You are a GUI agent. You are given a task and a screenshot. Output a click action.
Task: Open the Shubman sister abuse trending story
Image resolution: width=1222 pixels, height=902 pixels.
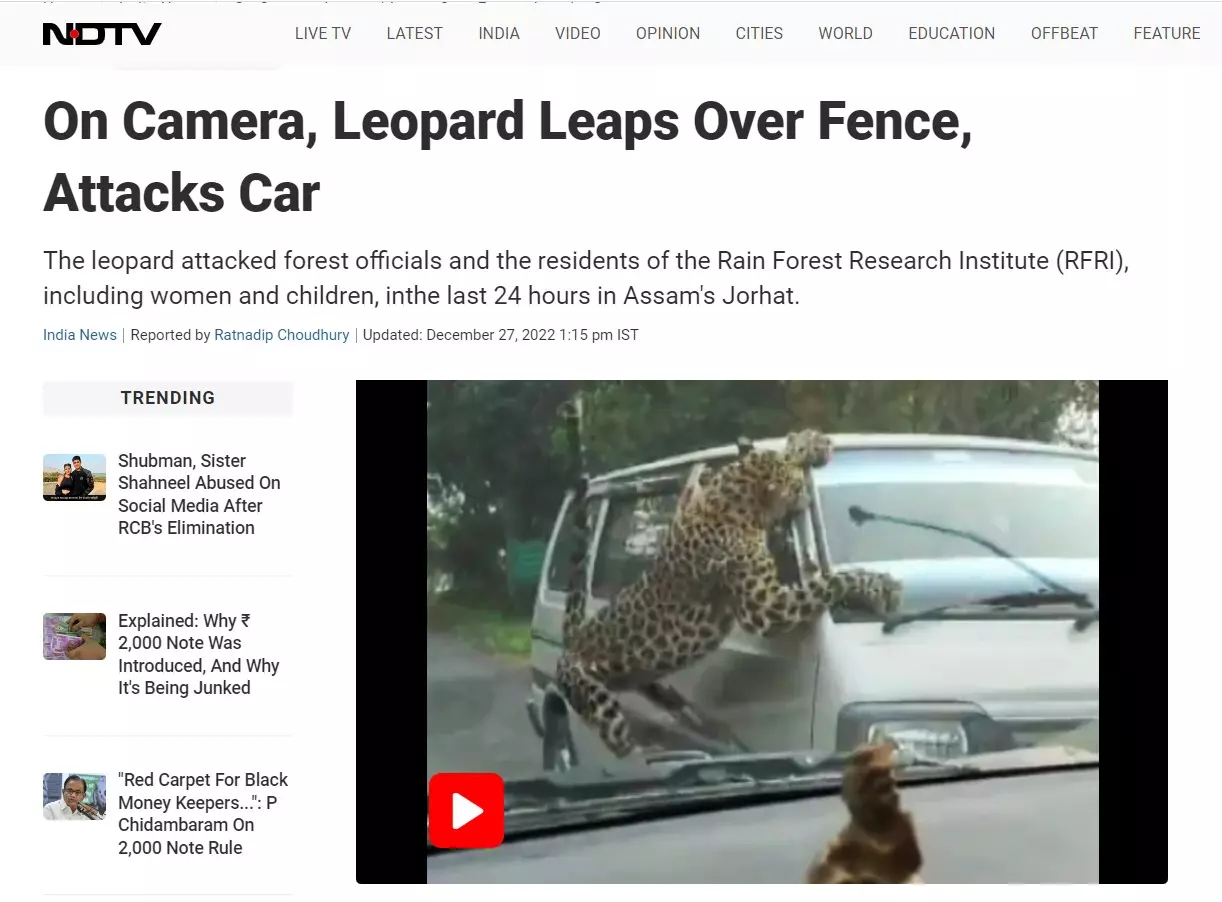click(x=199, y=494)
